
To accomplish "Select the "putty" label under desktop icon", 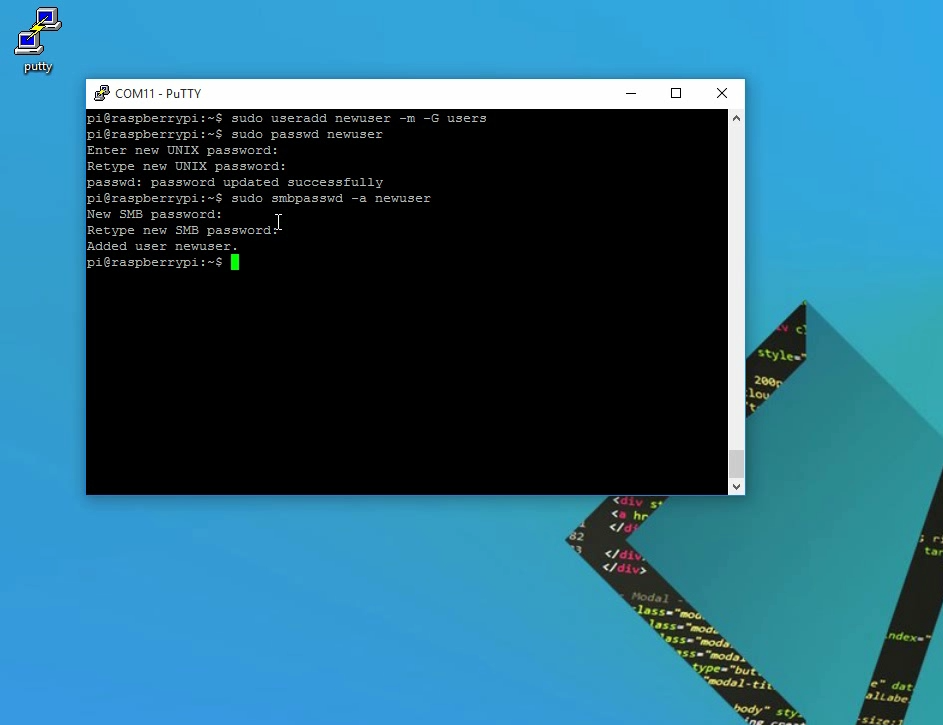I will coord(38,67).
